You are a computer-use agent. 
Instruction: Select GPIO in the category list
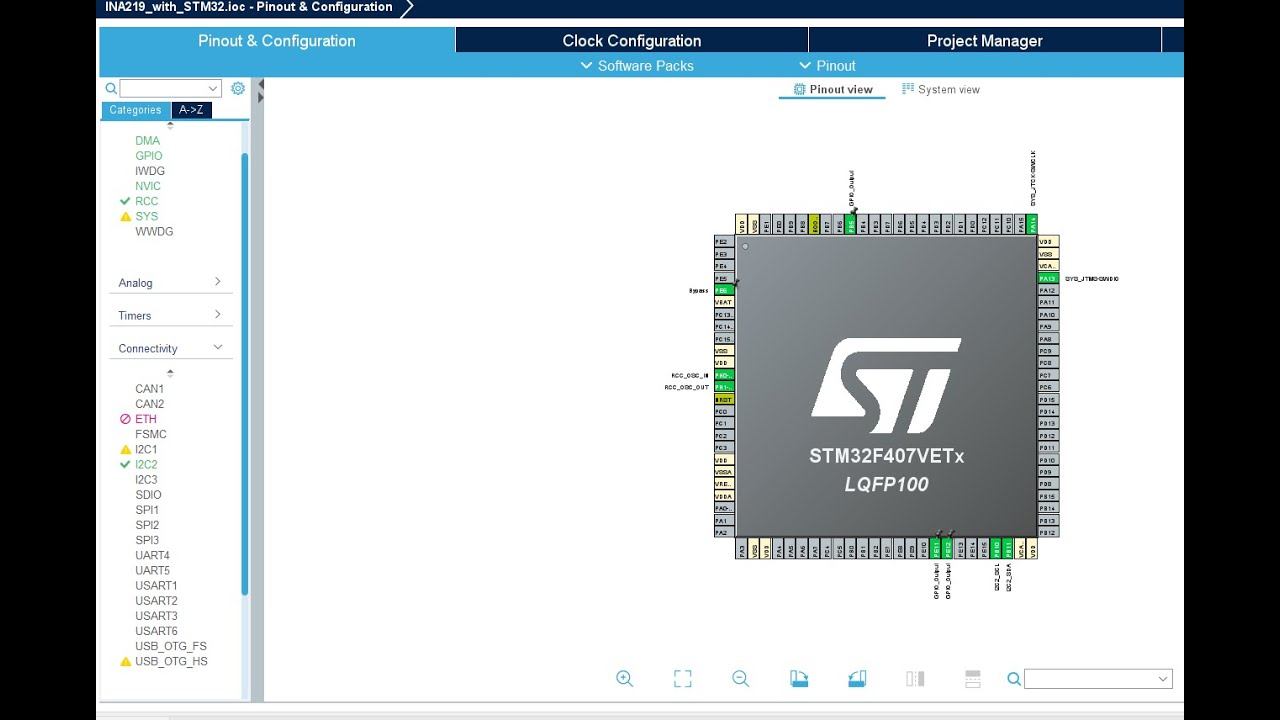coord(148,156)
